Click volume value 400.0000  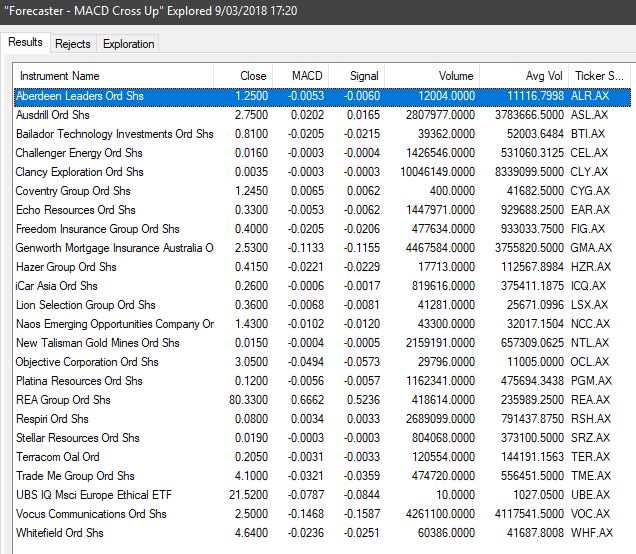[452, 191]
